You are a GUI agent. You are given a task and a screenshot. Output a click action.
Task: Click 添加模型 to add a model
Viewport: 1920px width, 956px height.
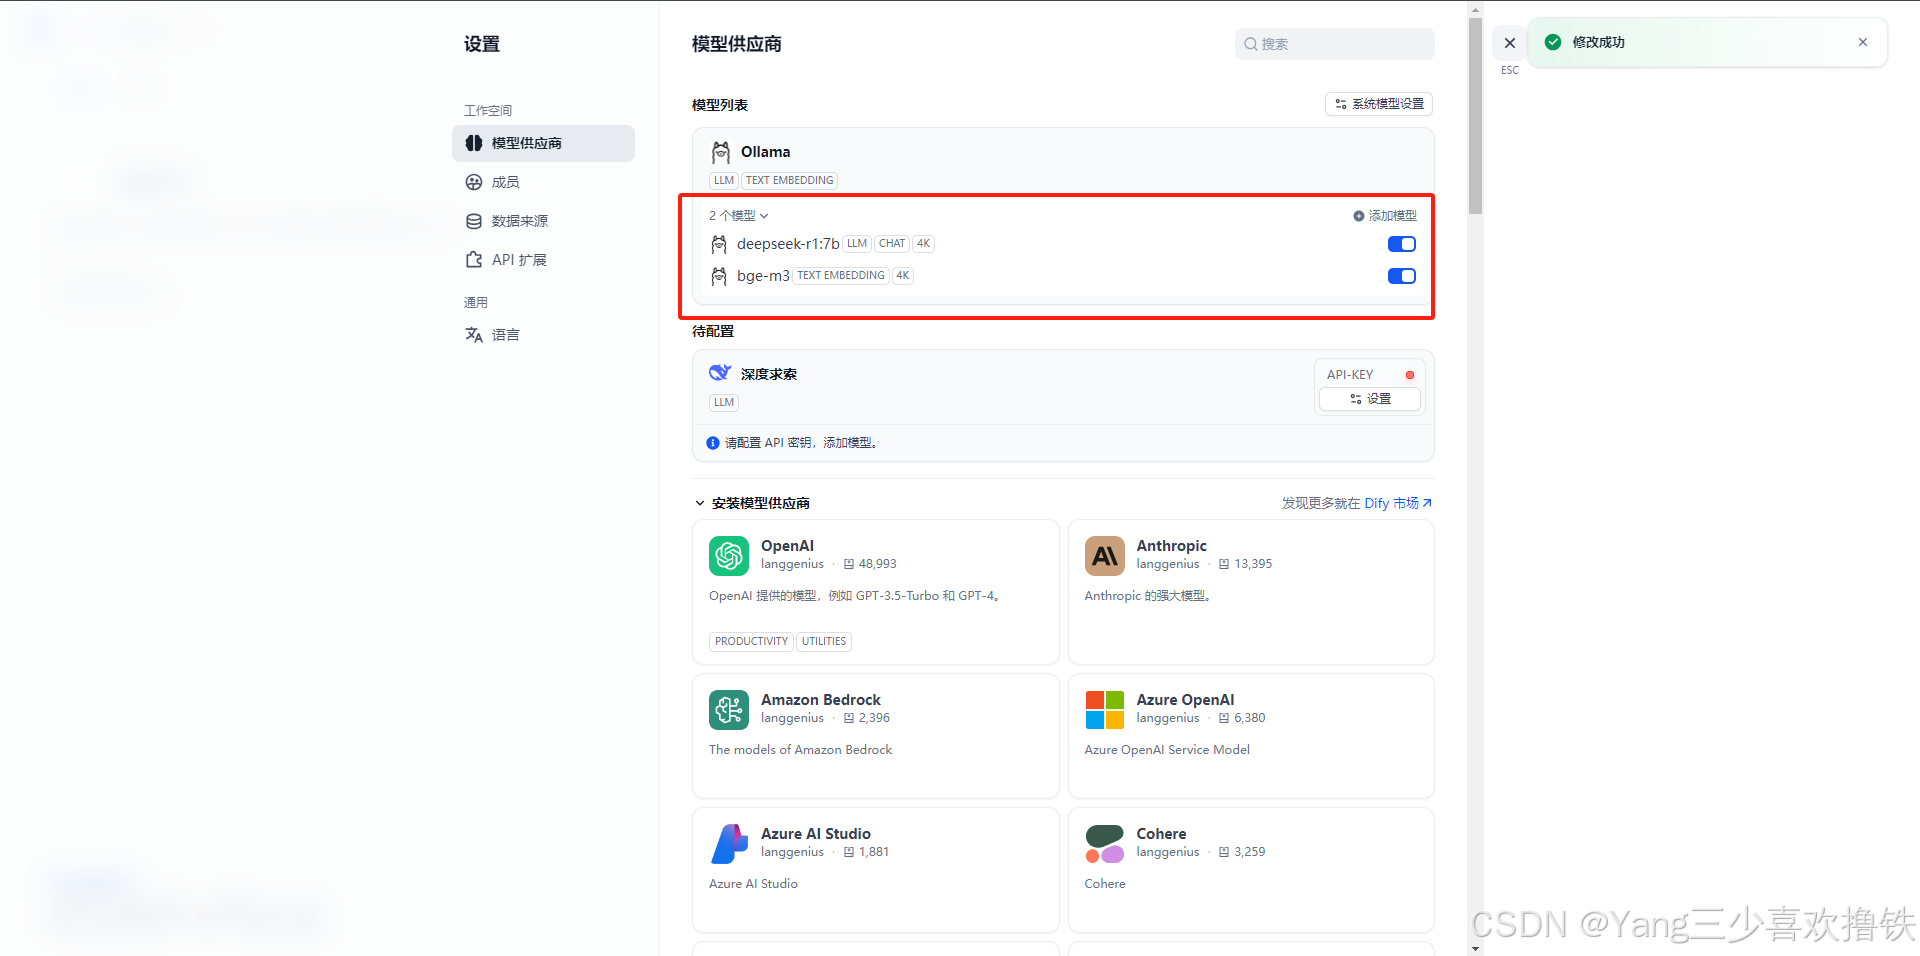click(1385, 216)
